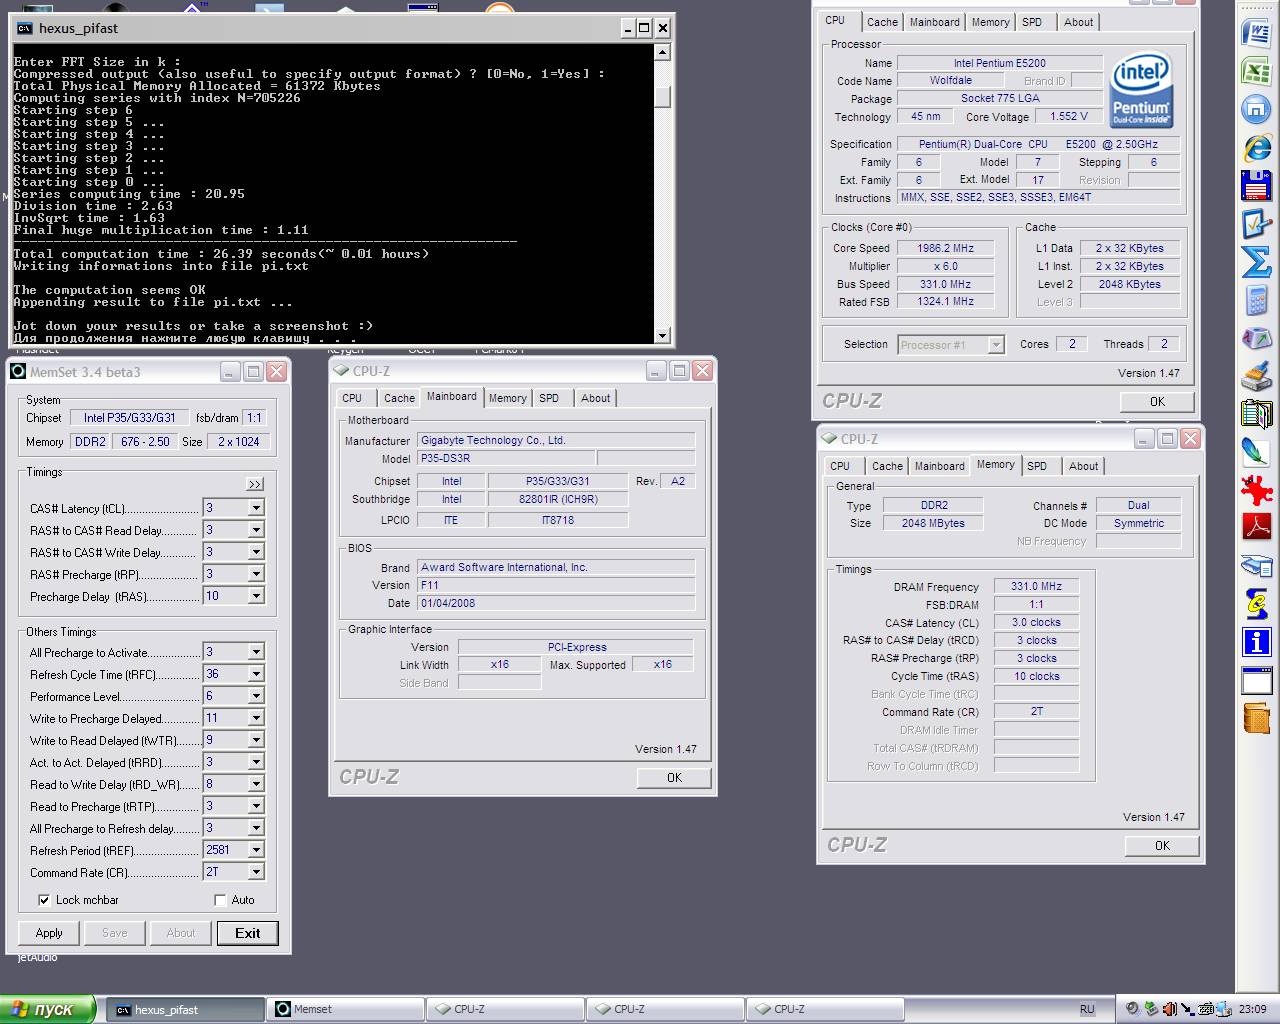Click the scanner with brush icon
Screen dimensions: 1280x1024
coord(1256,376)
